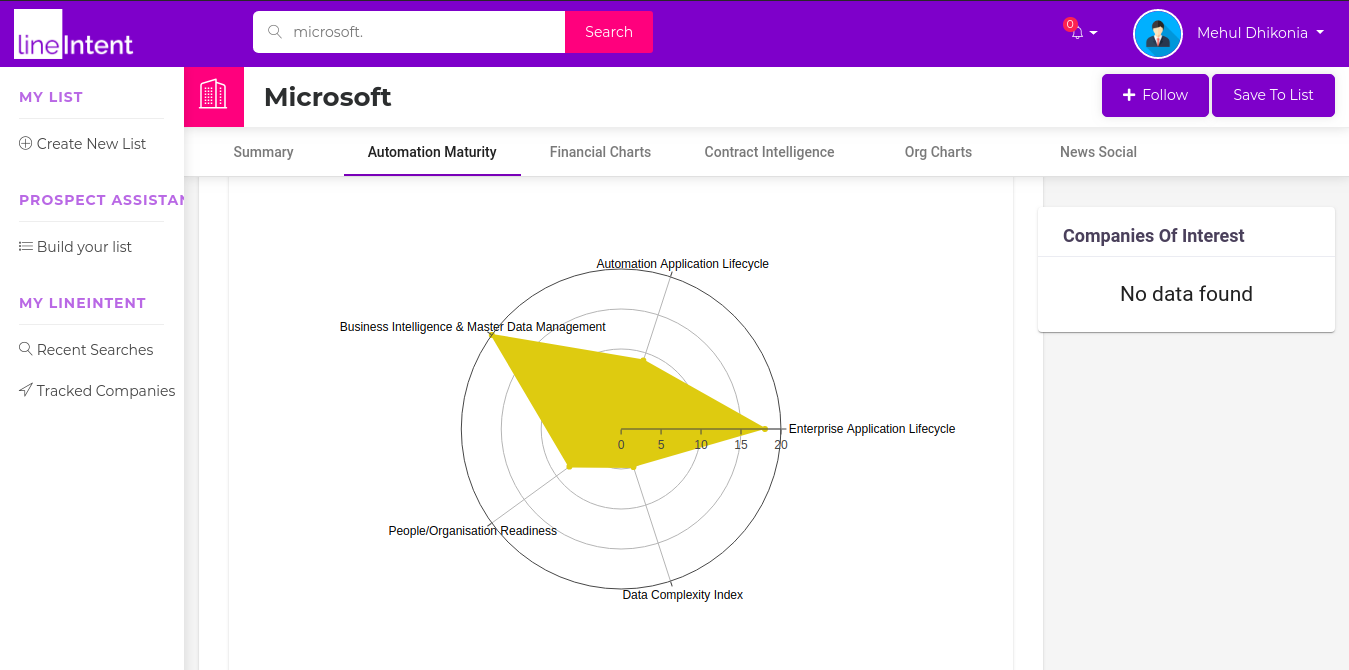Screen dimensions: 1349x670
Task: Select the Automation Maturity tab
Action: coord(432,152)
